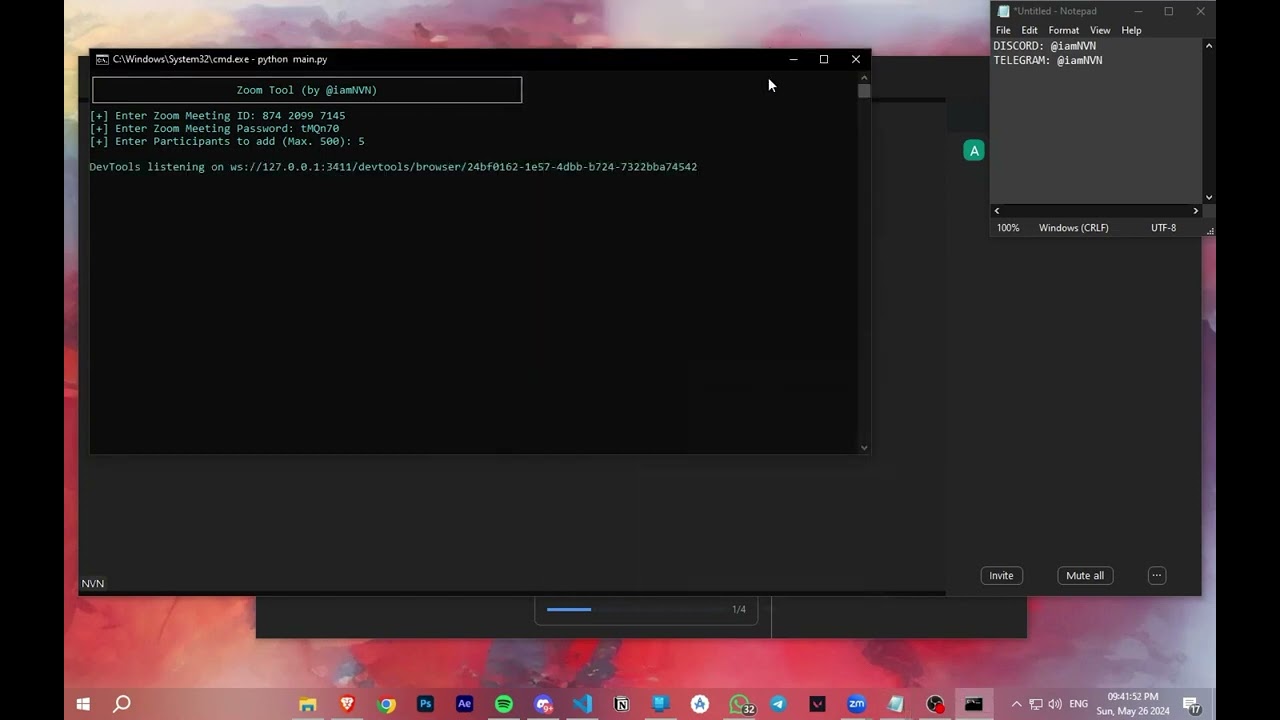The width and height of the screenshot is (1280, 720).
Task: Open Zoom from the taskbar
Action: (856, 704)
